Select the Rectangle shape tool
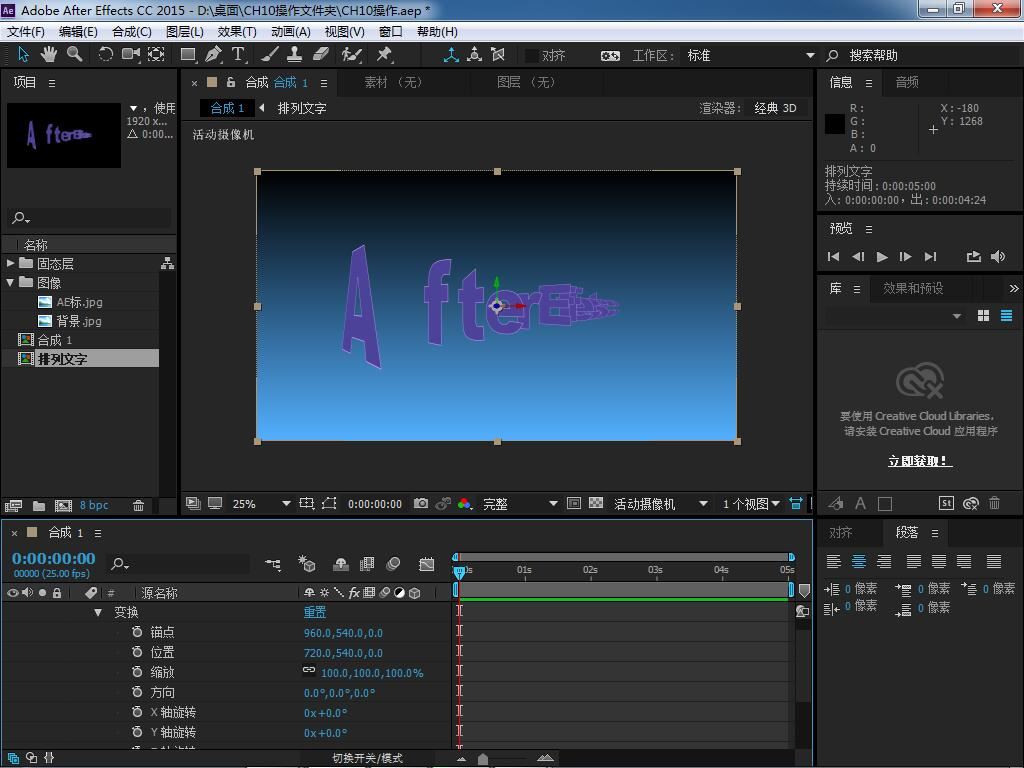This screenshot has height=768, width=1024. point(188,55)
